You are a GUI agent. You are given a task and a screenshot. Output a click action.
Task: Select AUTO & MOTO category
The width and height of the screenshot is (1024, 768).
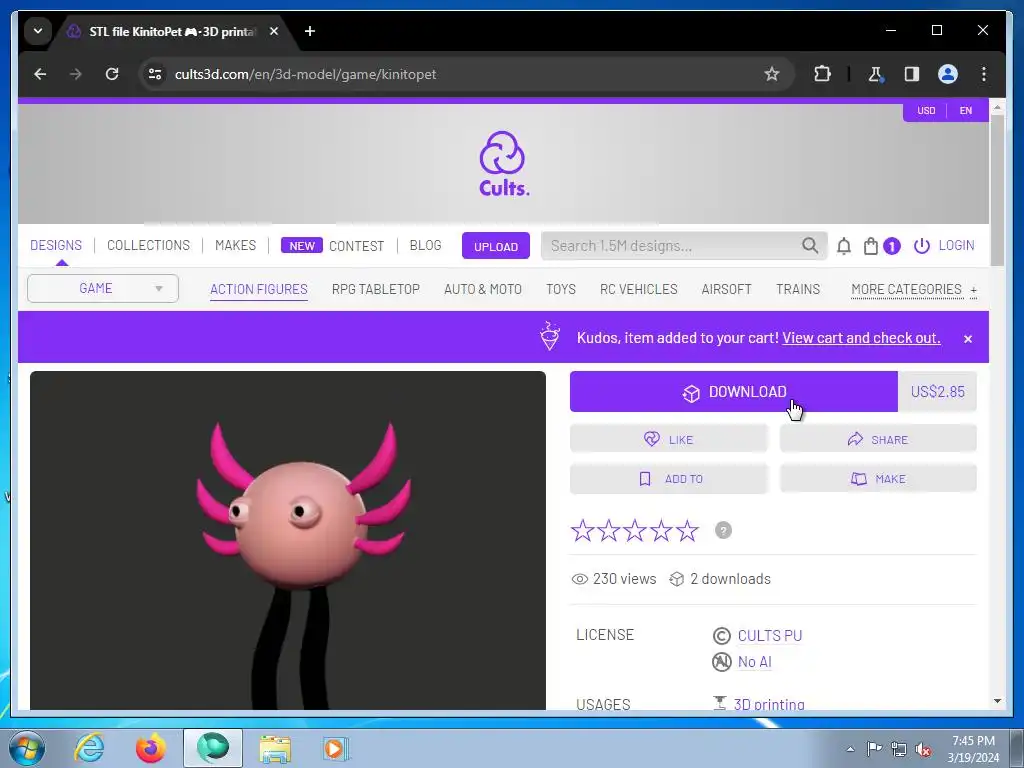click(483, 289)
